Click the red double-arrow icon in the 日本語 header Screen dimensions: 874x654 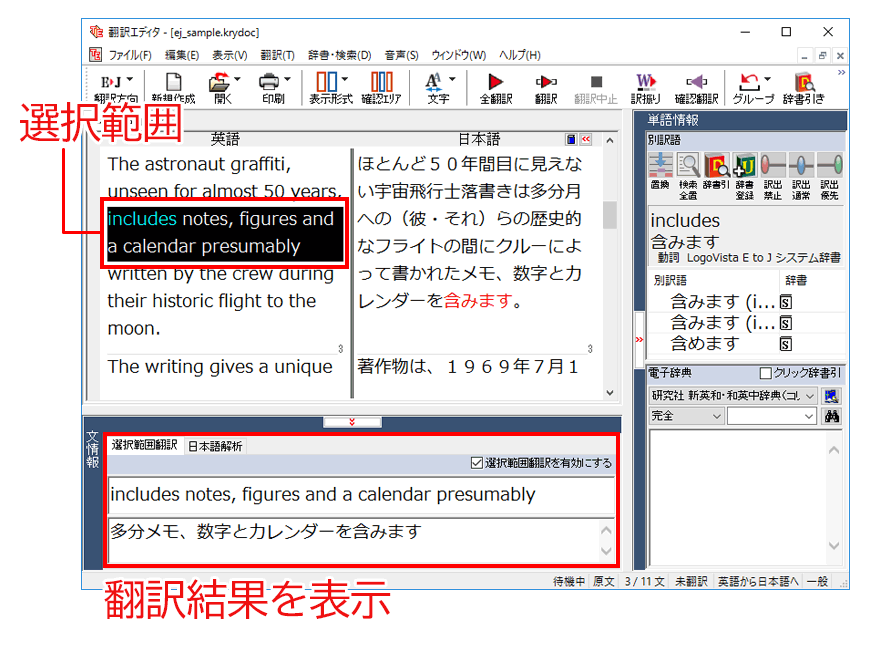click(x=586, y=139)
